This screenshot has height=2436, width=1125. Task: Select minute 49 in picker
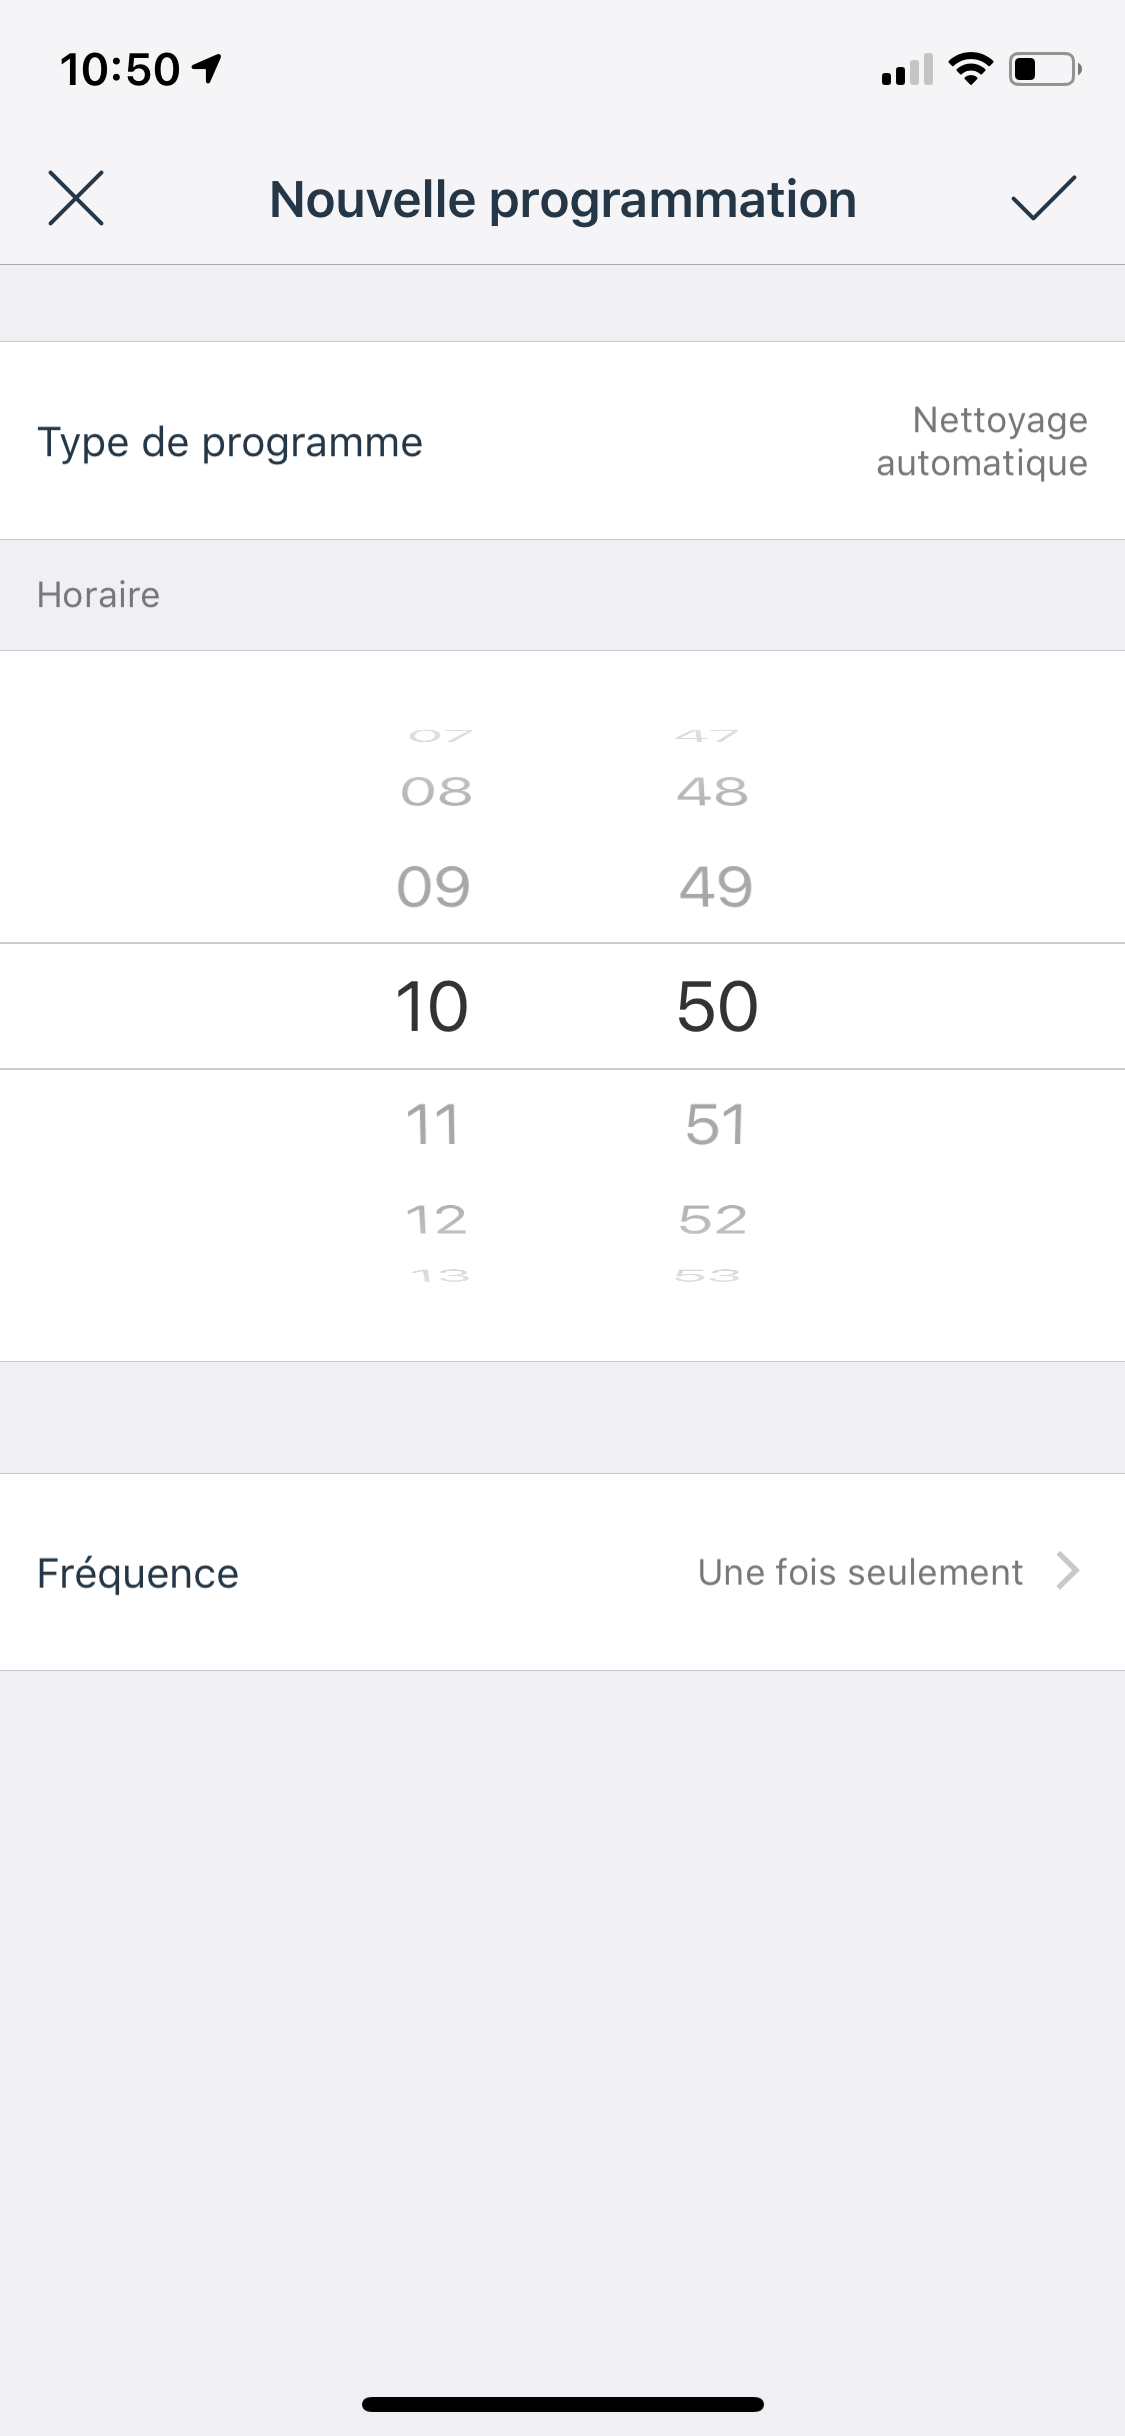click(716, 886)
